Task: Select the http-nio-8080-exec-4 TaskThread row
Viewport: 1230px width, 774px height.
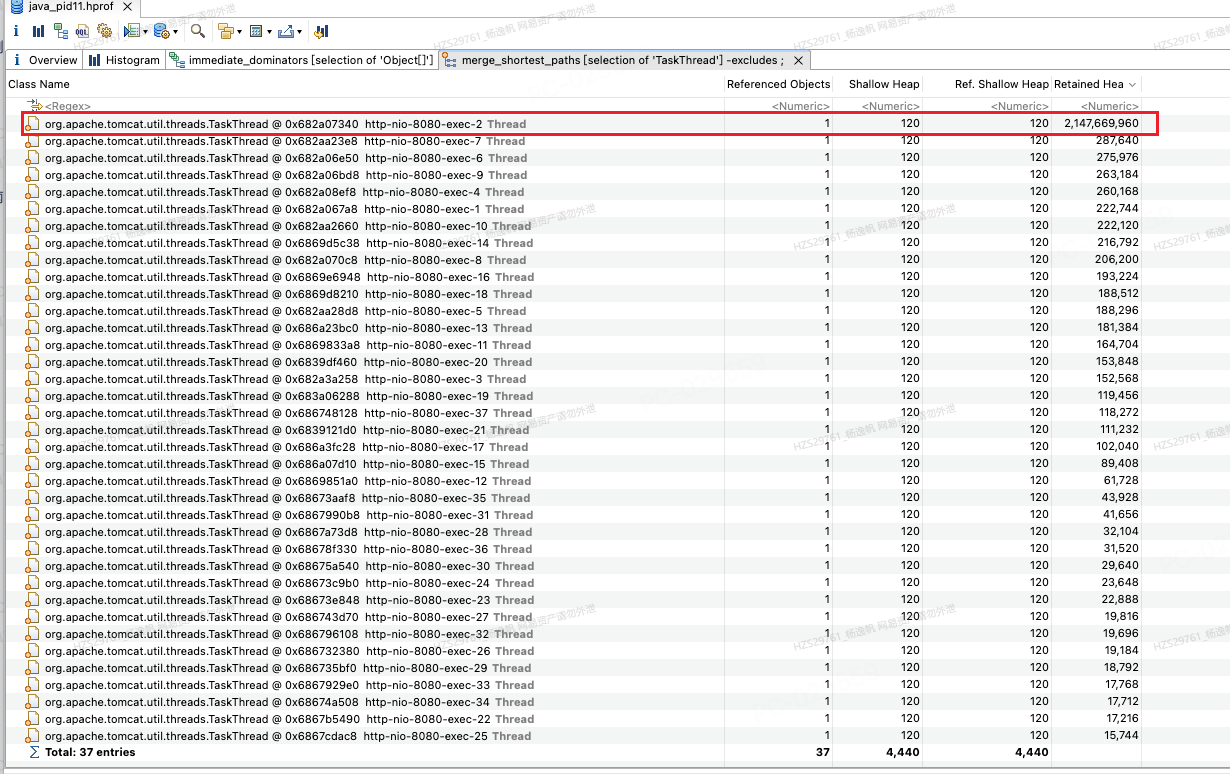Action: 572,192
